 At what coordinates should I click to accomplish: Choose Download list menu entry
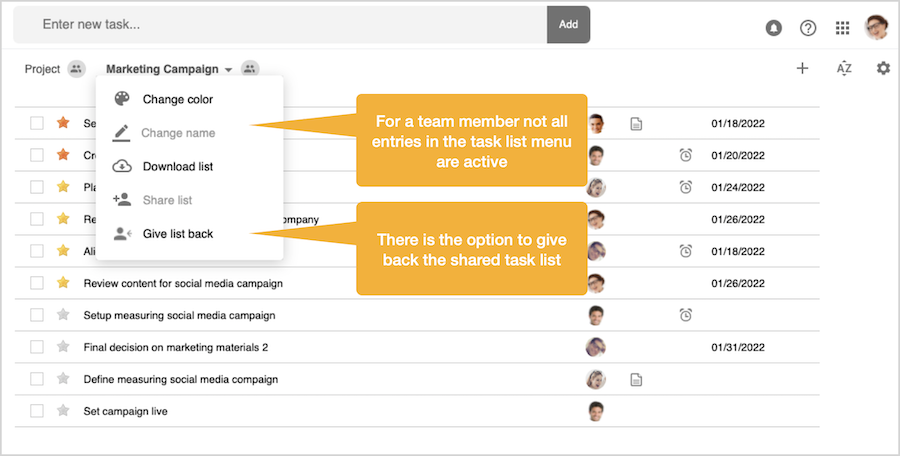tap(177, 166)
